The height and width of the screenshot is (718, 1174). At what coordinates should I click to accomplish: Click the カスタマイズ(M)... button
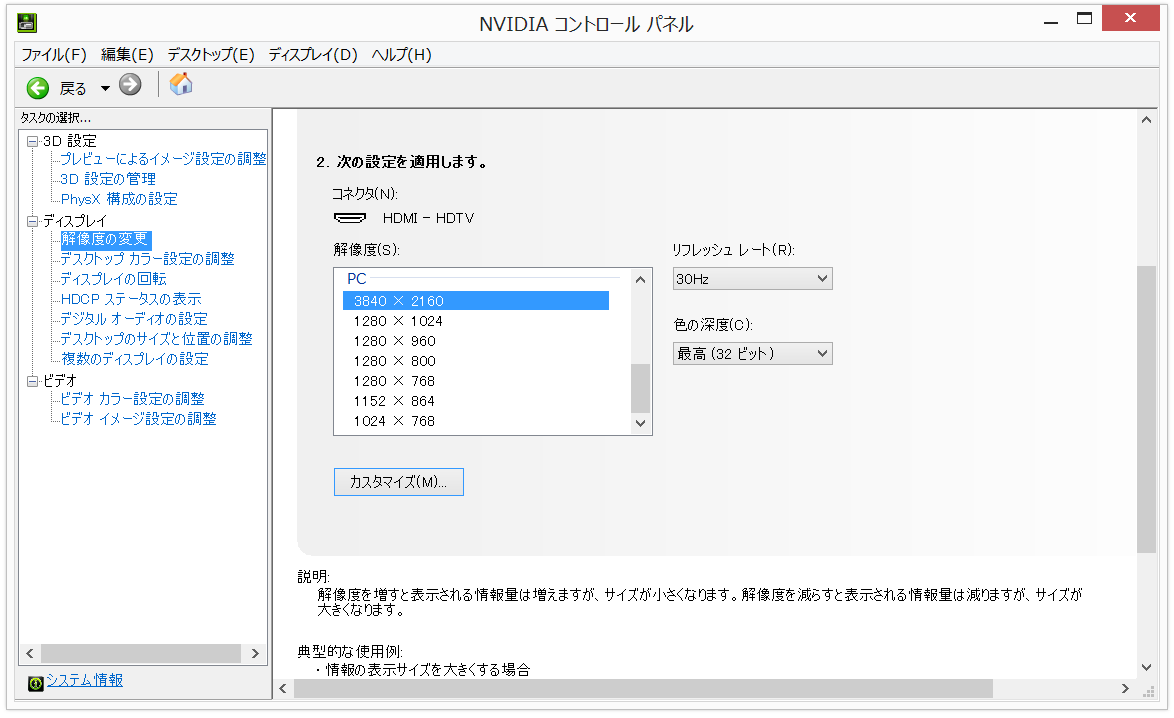(398, 482)
